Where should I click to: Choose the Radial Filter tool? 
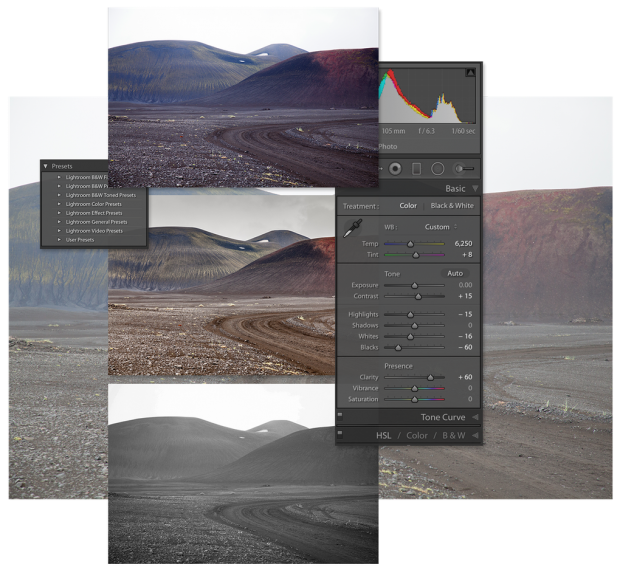coord(437,169)
